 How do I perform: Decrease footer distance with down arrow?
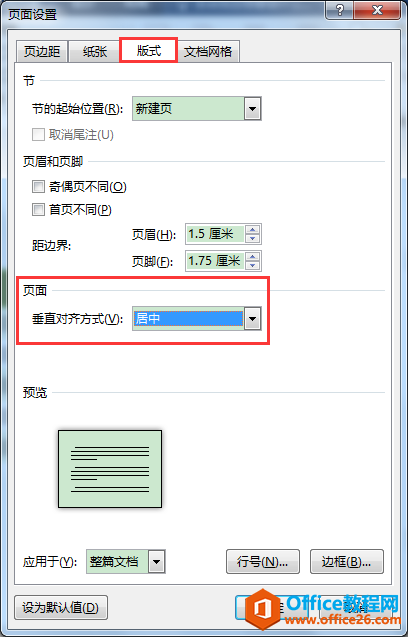click(253, 265)
